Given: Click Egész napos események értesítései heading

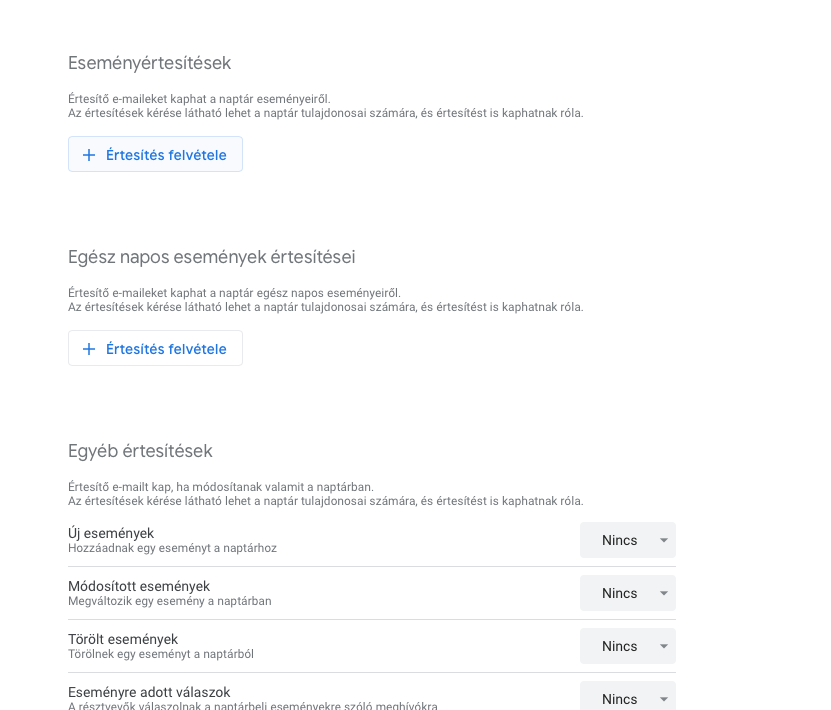Looking at the screenshot, I should point(211,257).
